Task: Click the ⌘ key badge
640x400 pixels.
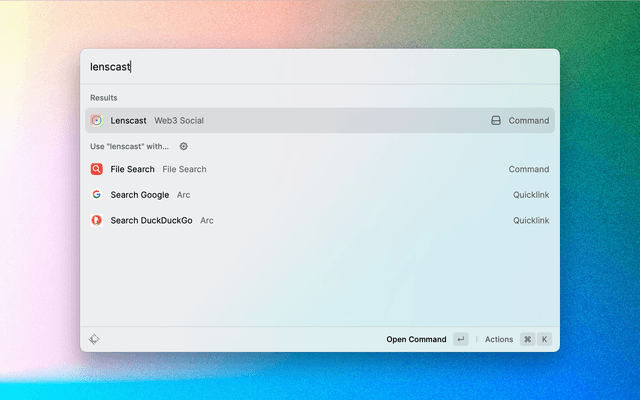Action: click(527, 339)
